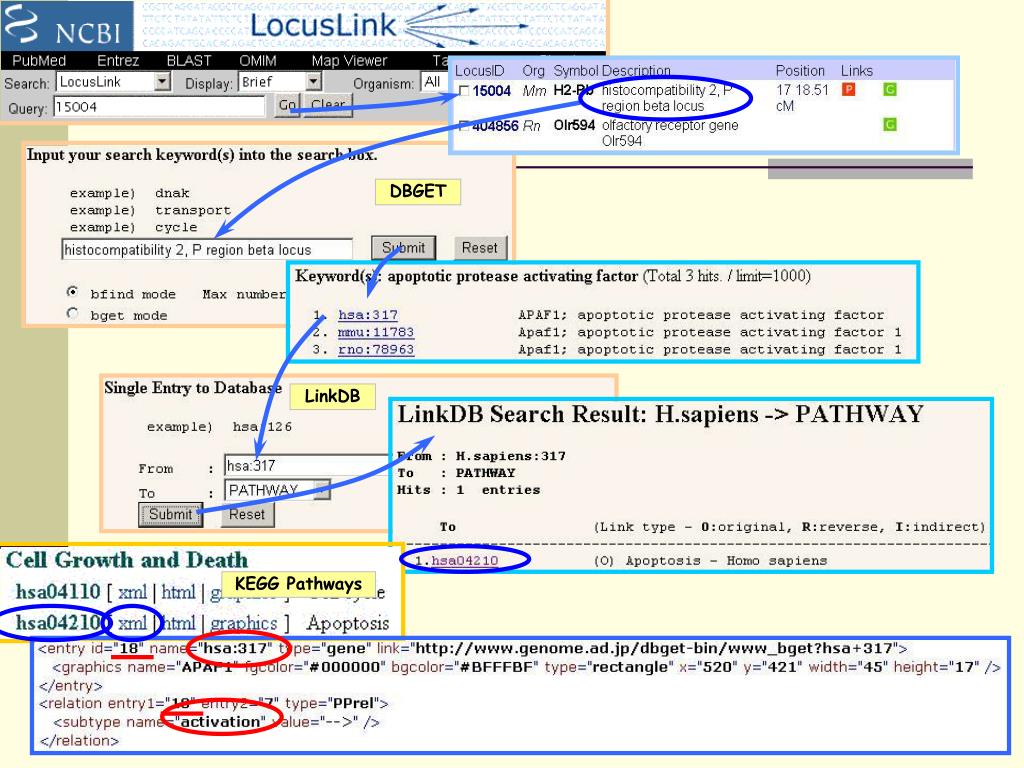Click the 'Apoptosis - Homo sapiens' result text

click(x=726, y=560)
